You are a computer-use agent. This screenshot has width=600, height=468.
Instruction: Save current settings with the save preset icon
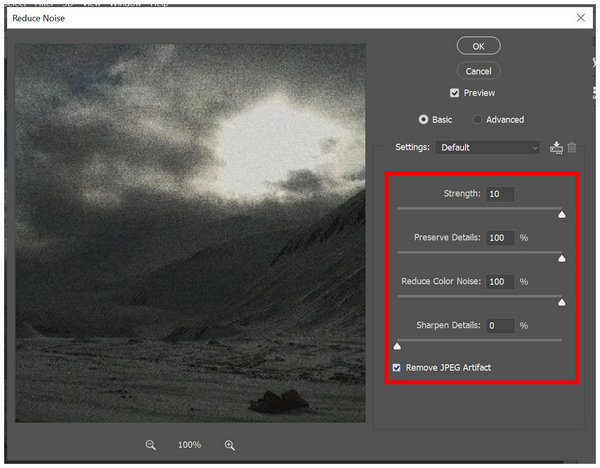[556, 147]
